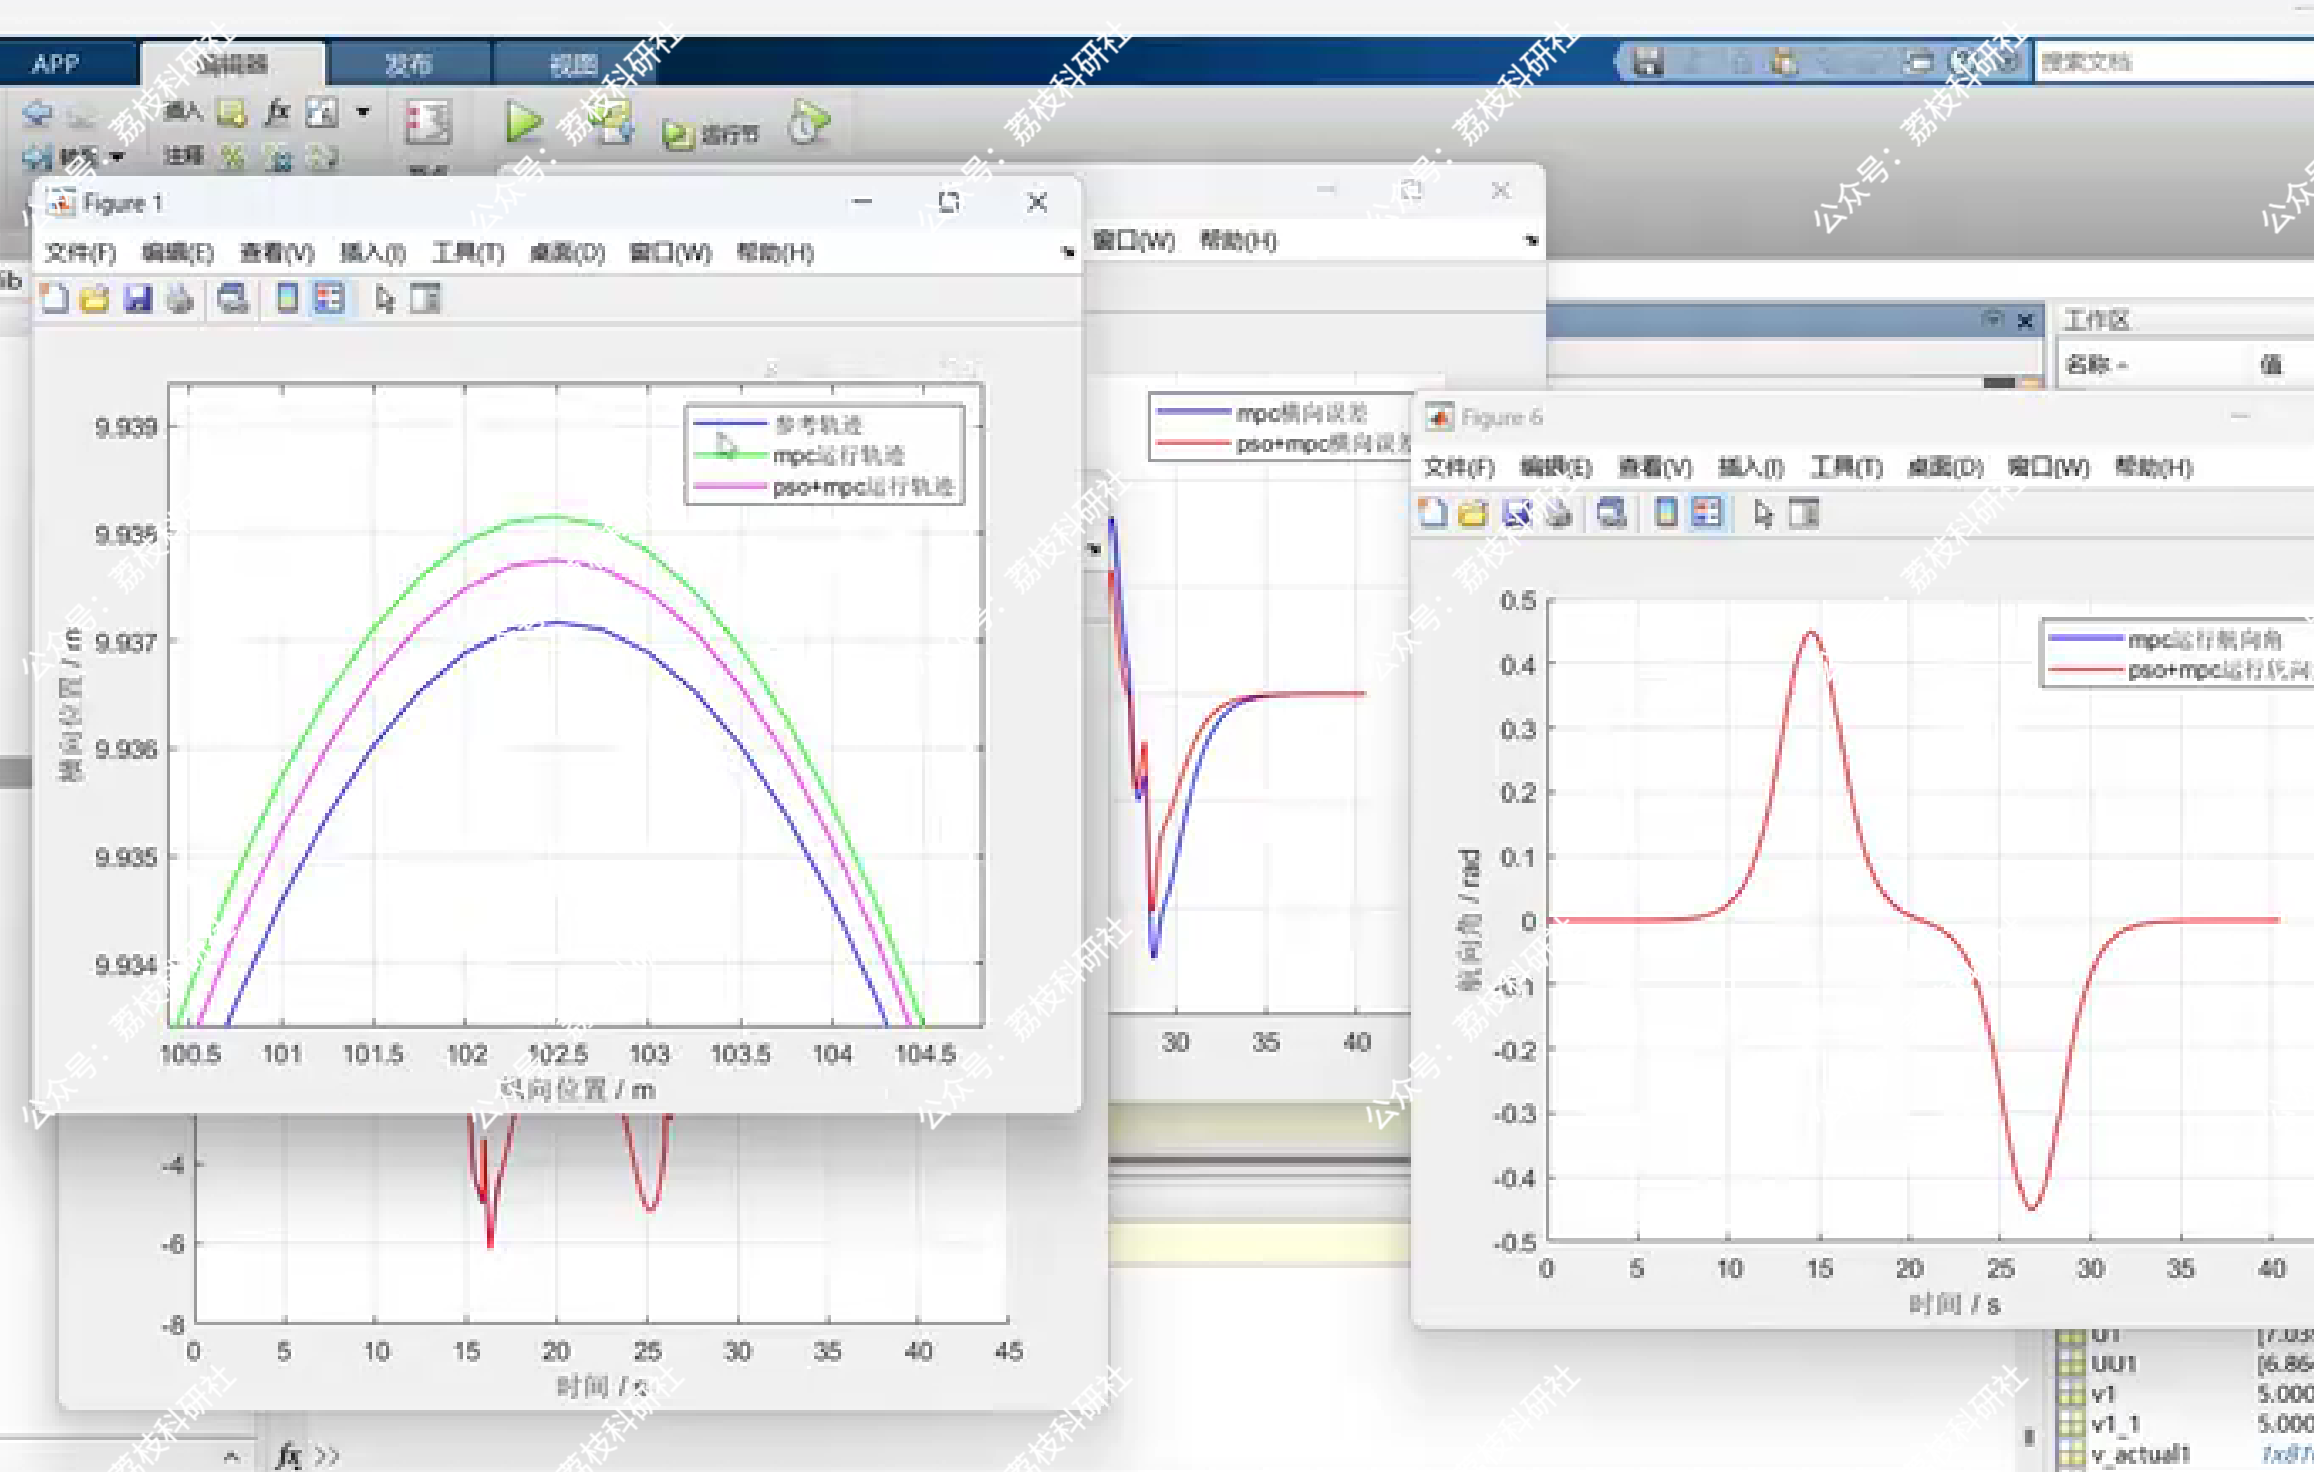
Task: Click the fx insert function icon
Action: pyautogui.click(x=277, y=113)
